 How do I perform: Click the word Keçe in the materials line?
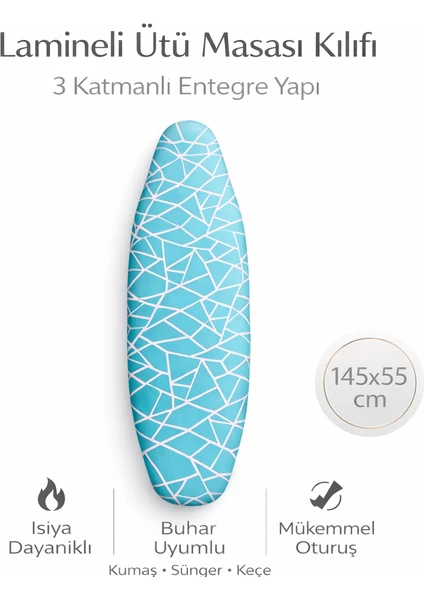254,571
